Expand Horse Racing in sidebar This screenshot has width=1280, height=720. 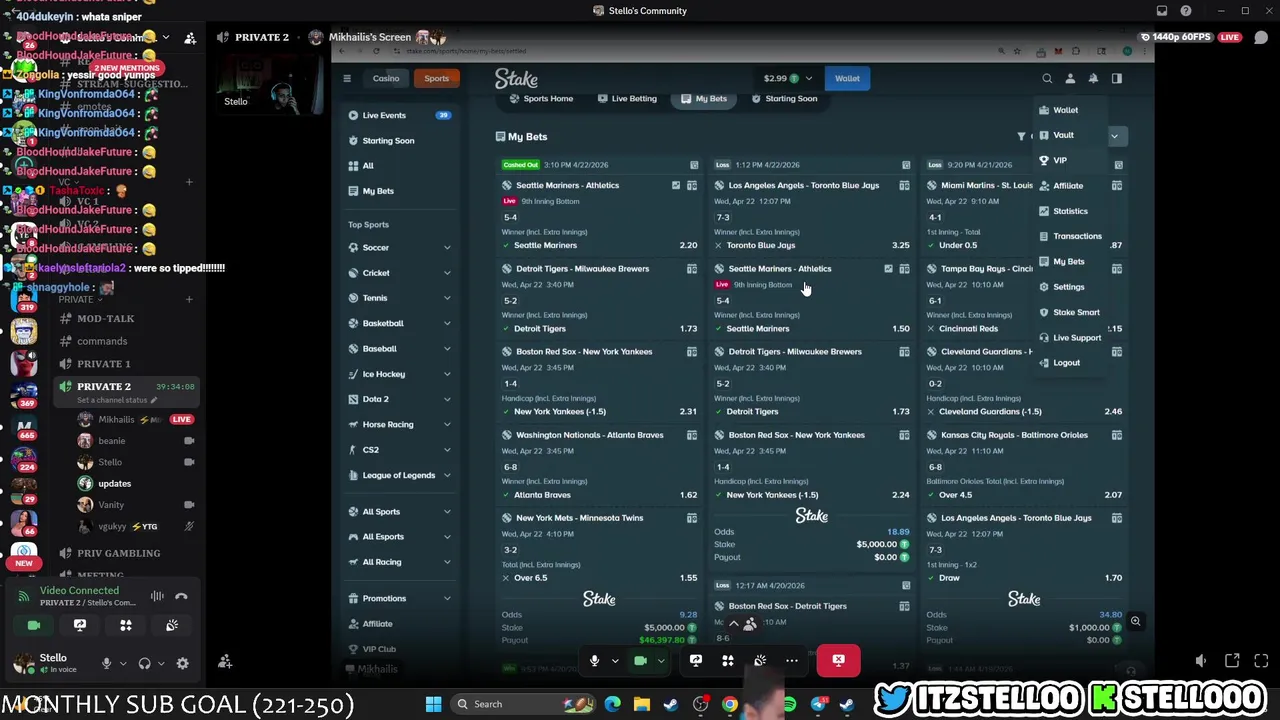click(x=447, y=425)
